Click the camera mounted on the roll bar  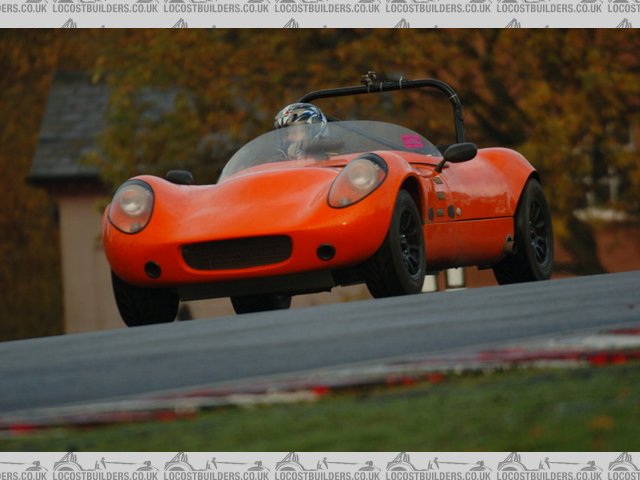pyautogui.click(x=372, y=79)
